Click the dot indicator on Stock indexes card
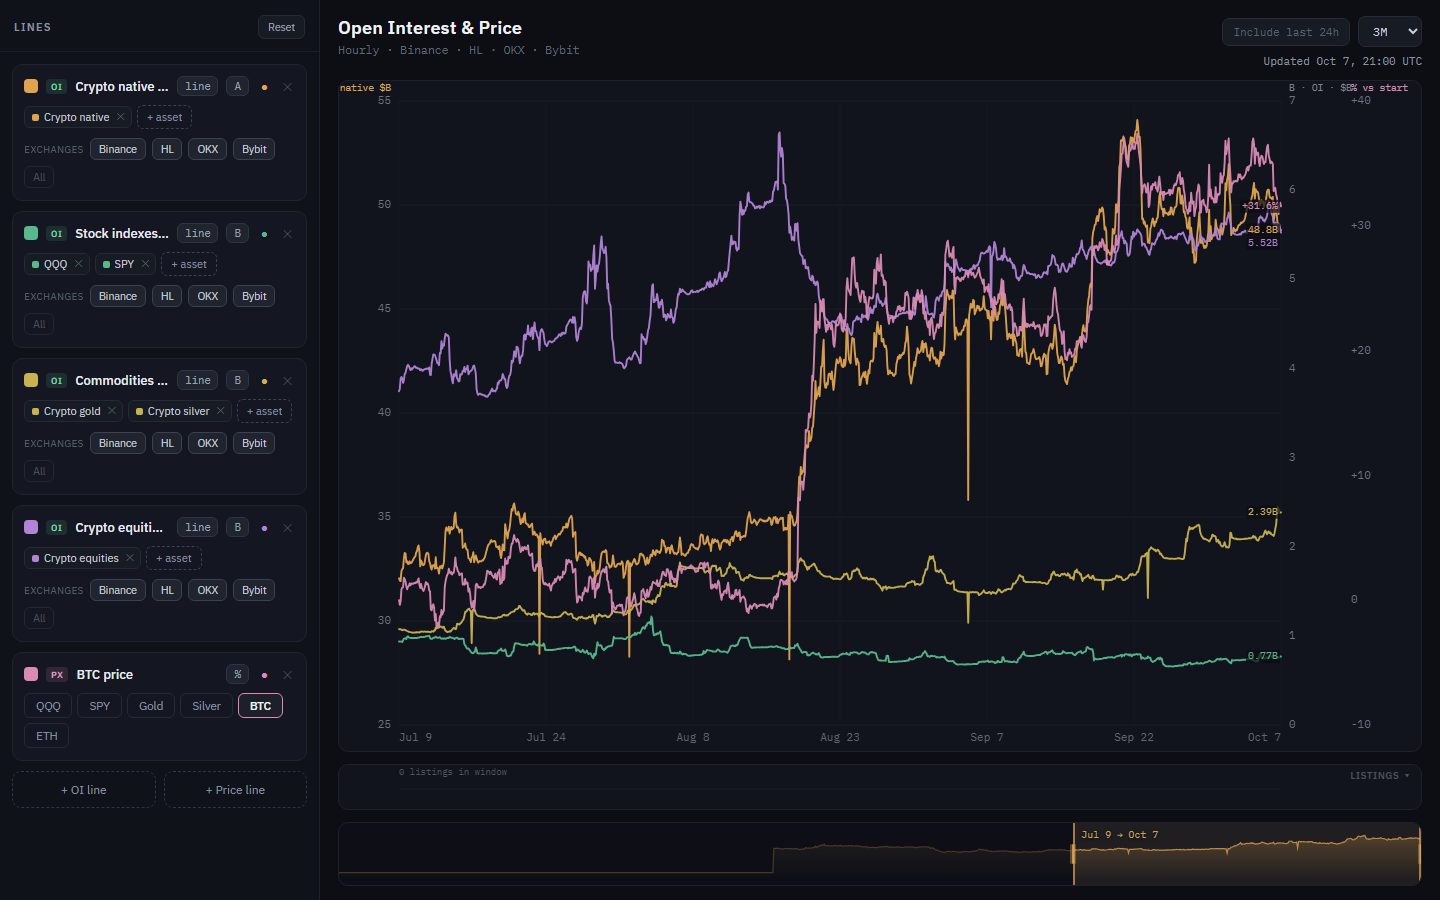 pyautogui.click(x=264, y=234)
